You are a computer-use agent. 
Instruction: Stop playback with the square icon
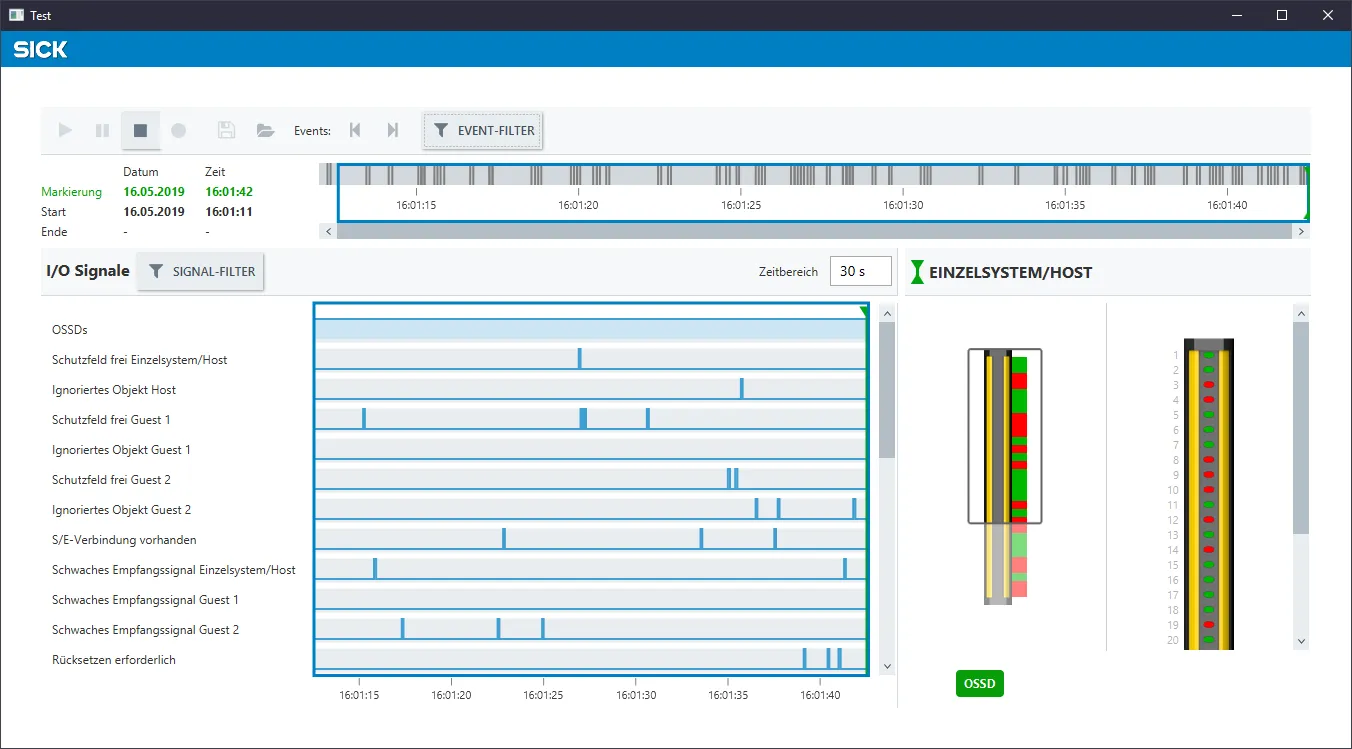coord(140,130)
